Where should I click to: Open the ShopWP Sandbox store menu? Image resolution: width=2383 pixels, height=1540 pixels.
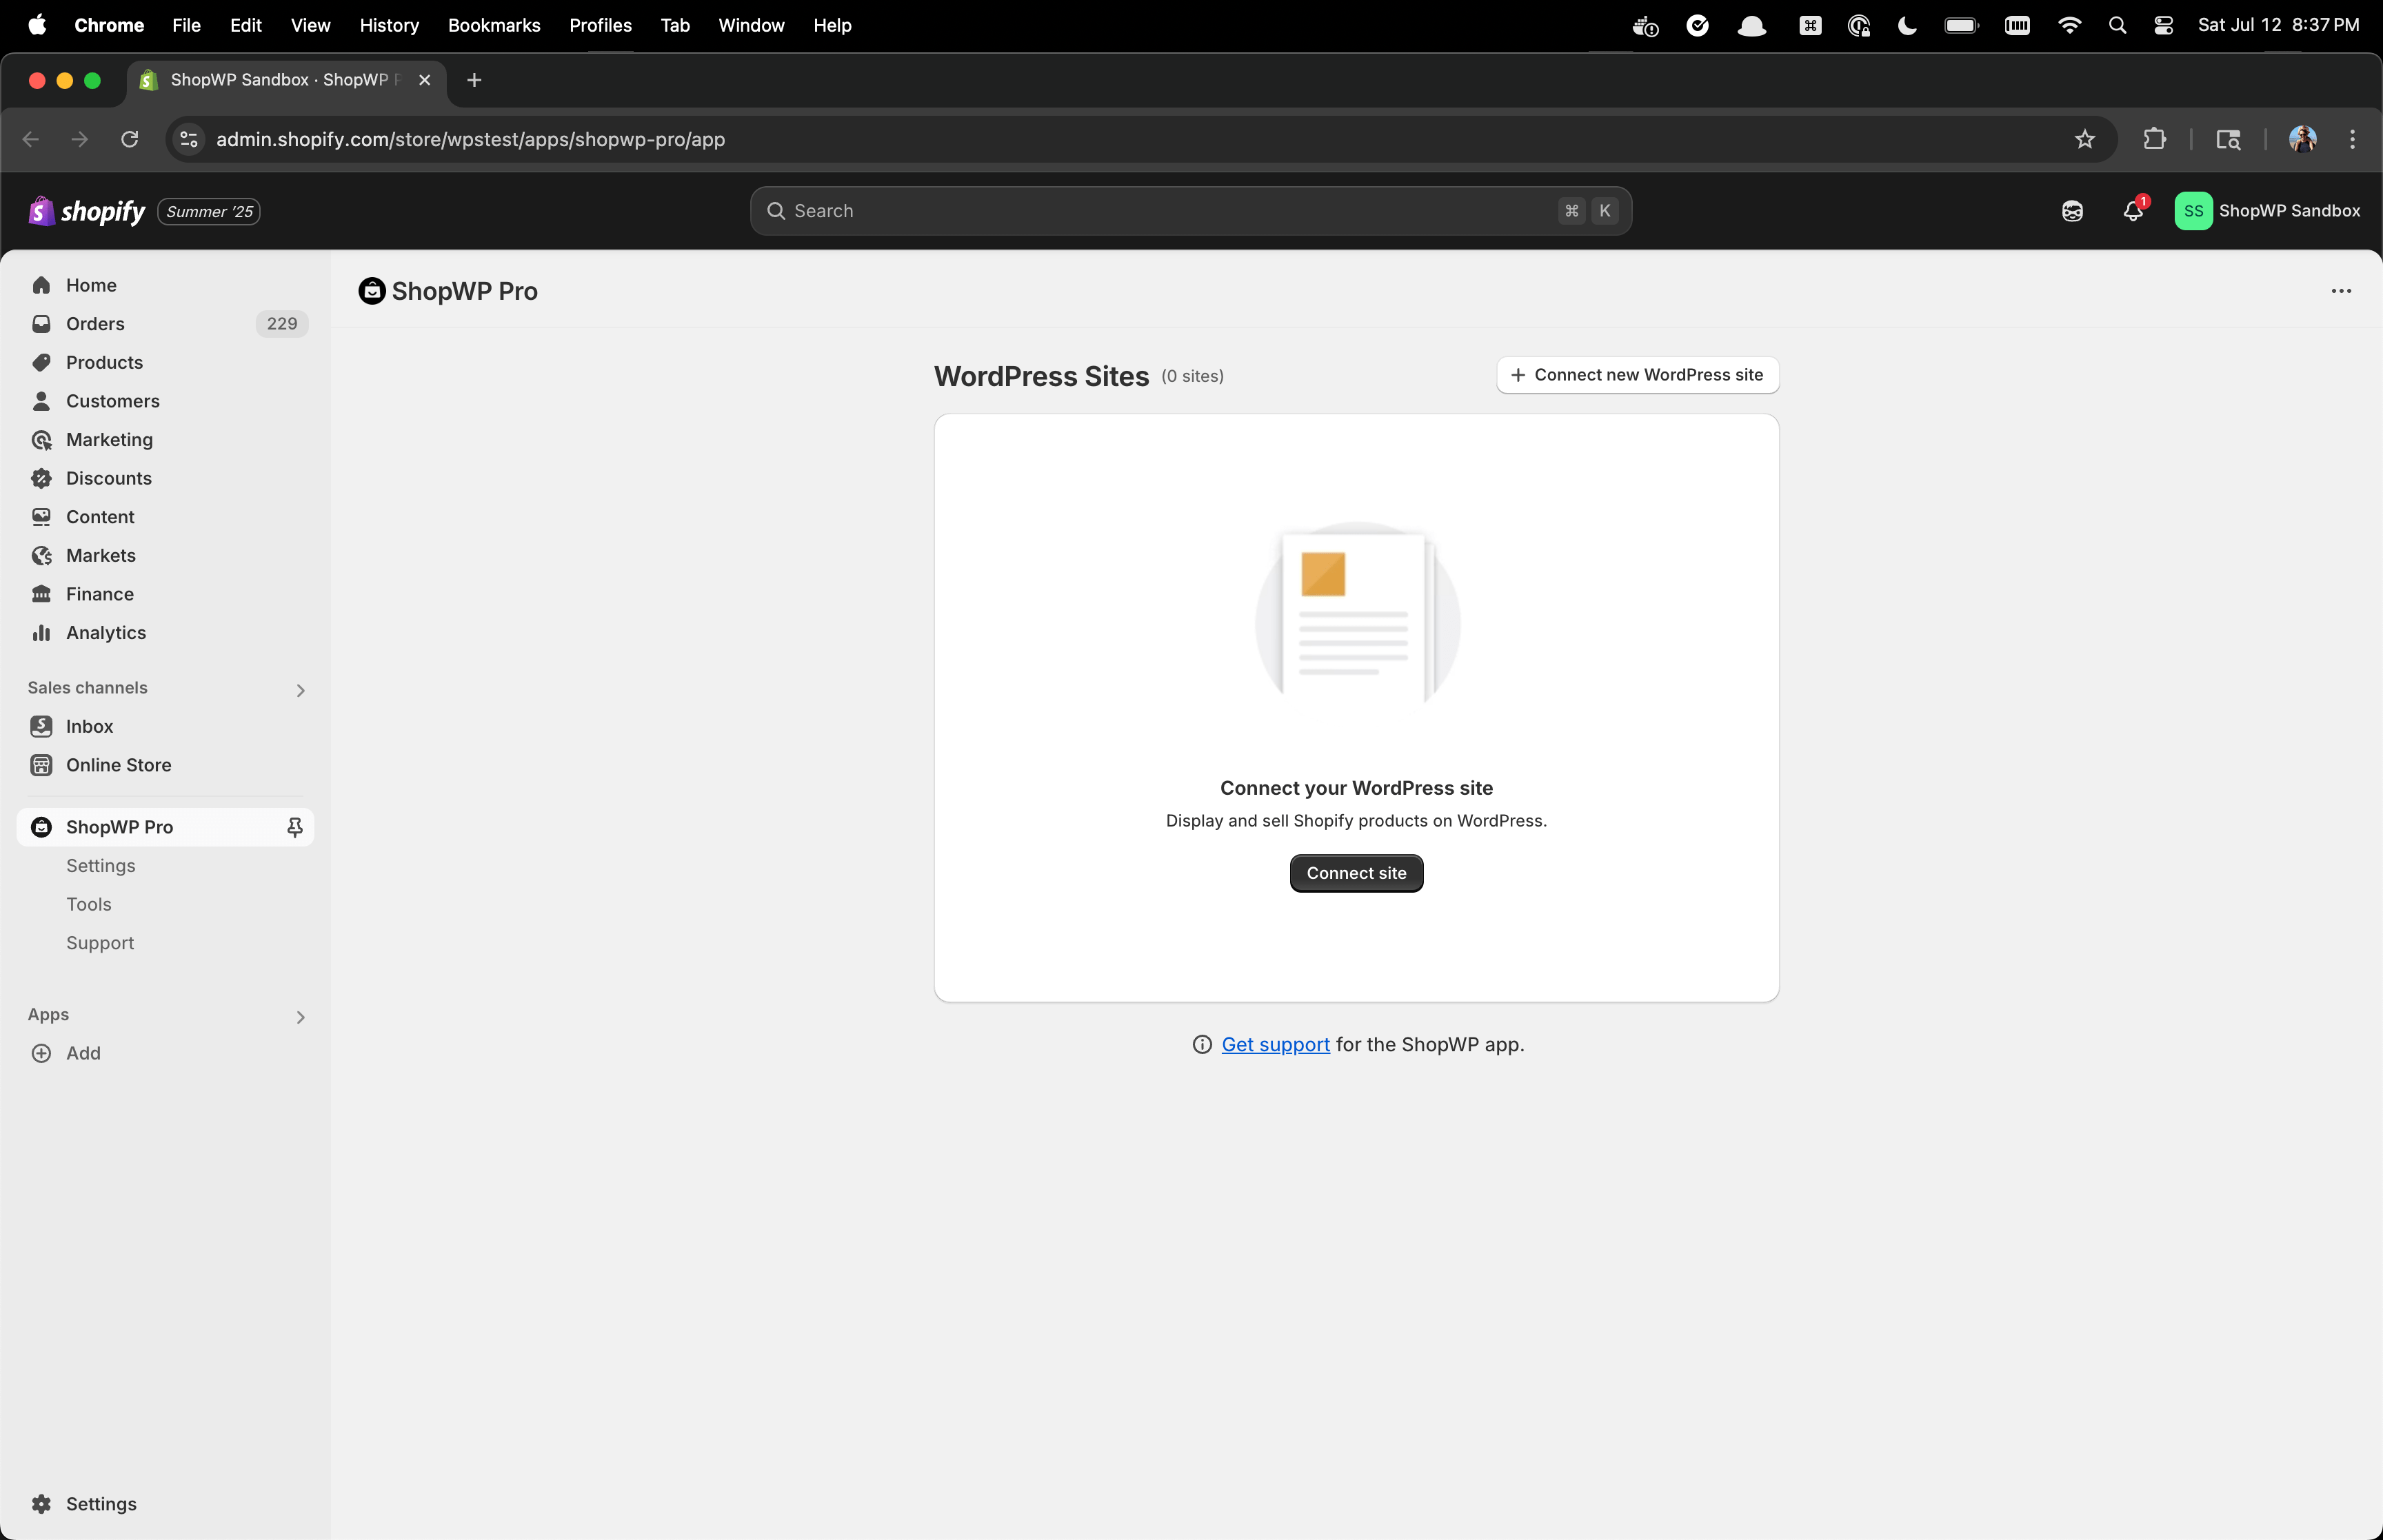click(x=2267, y=211)
